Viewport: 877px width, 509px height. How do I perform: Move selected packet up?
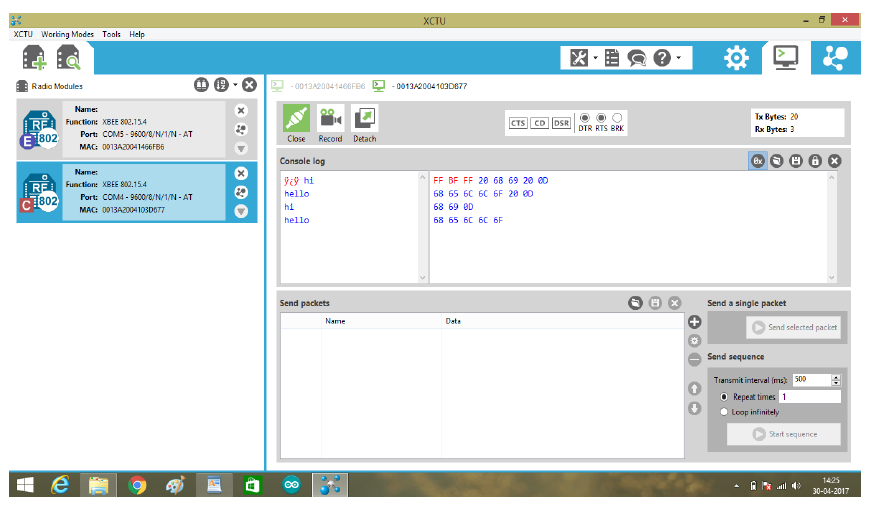point(695,389)
